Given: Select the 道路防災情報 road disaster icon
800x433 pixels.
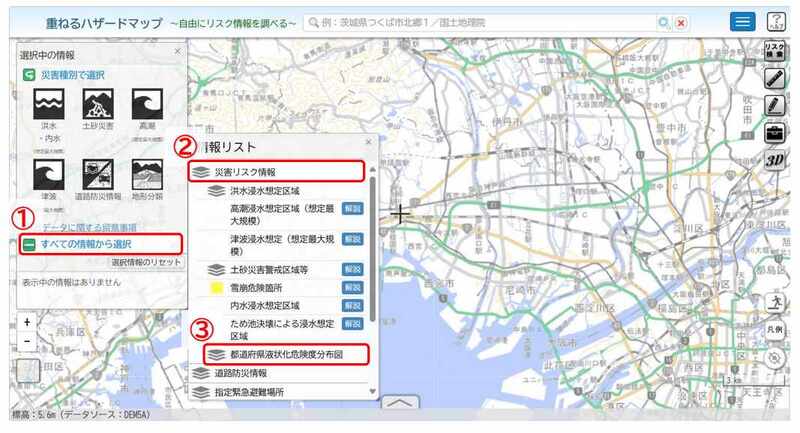Looking at the screenshot, I should pos(98,174).
